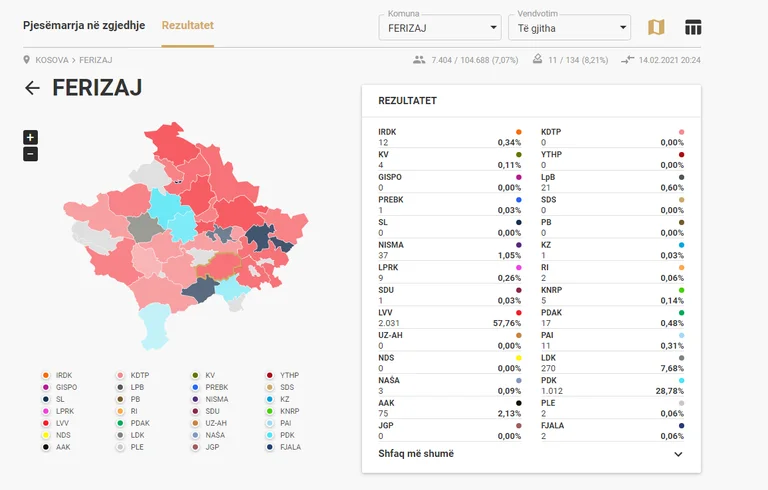Click UZ-AH in map legend

pos(209,423)
